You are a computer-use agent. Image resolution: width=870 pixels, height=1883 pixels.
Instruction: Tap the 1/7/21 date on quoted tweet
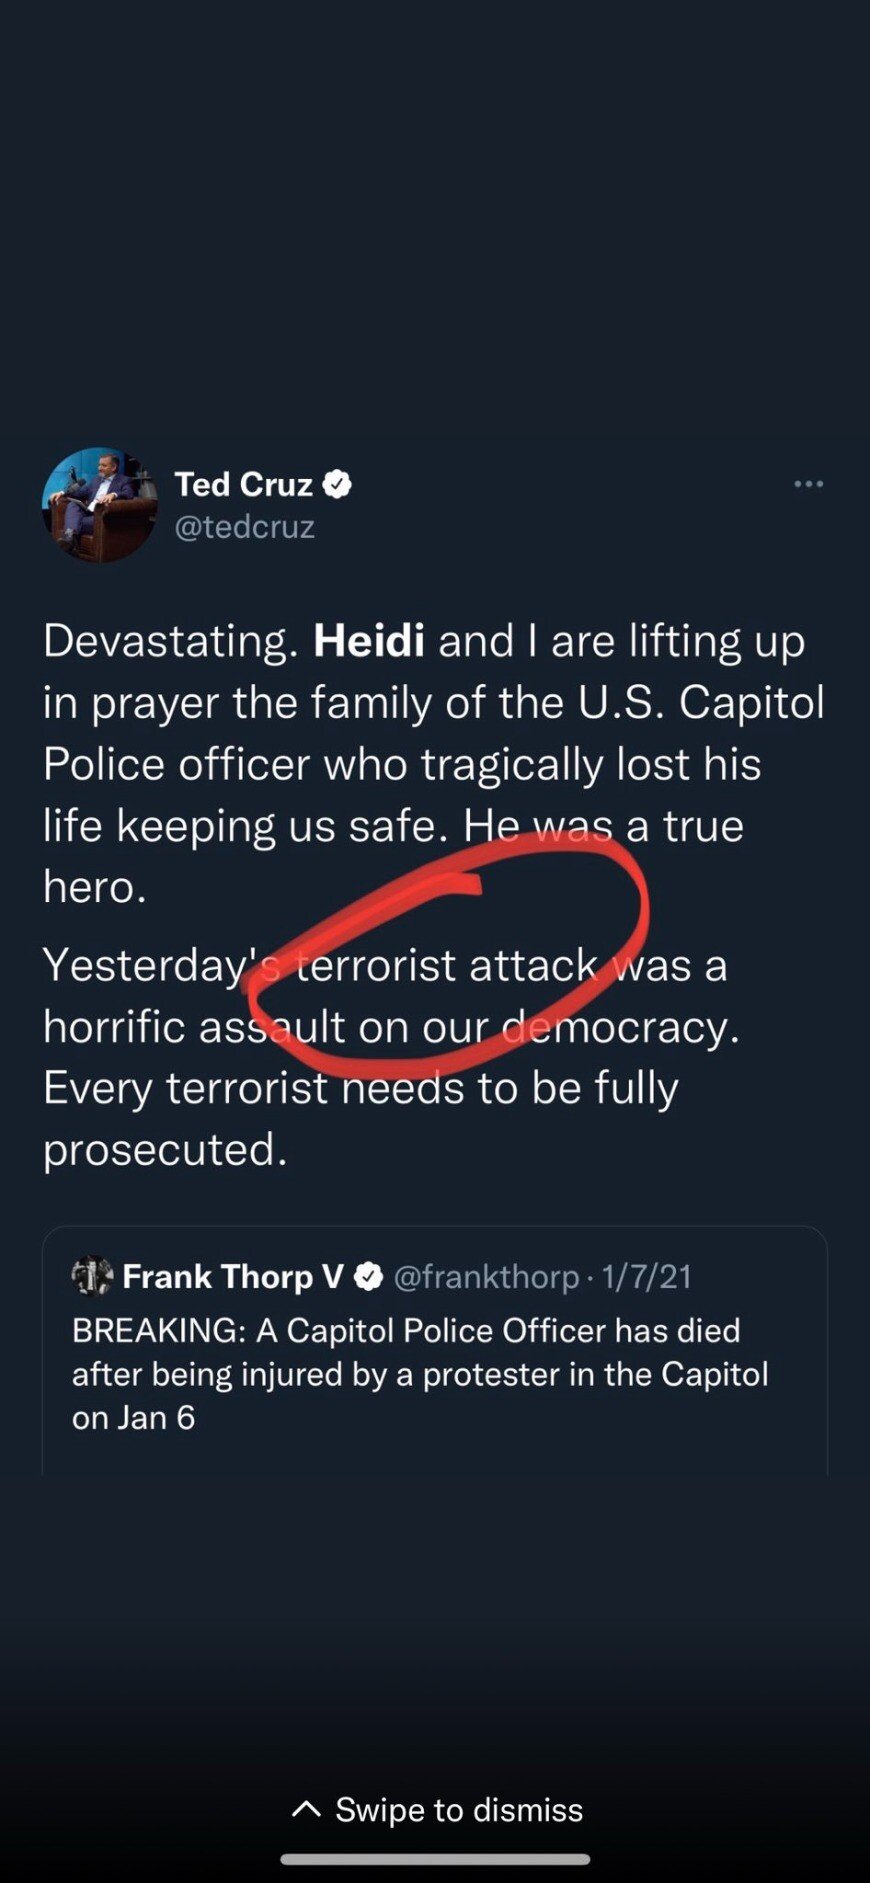coord(647,1277)
